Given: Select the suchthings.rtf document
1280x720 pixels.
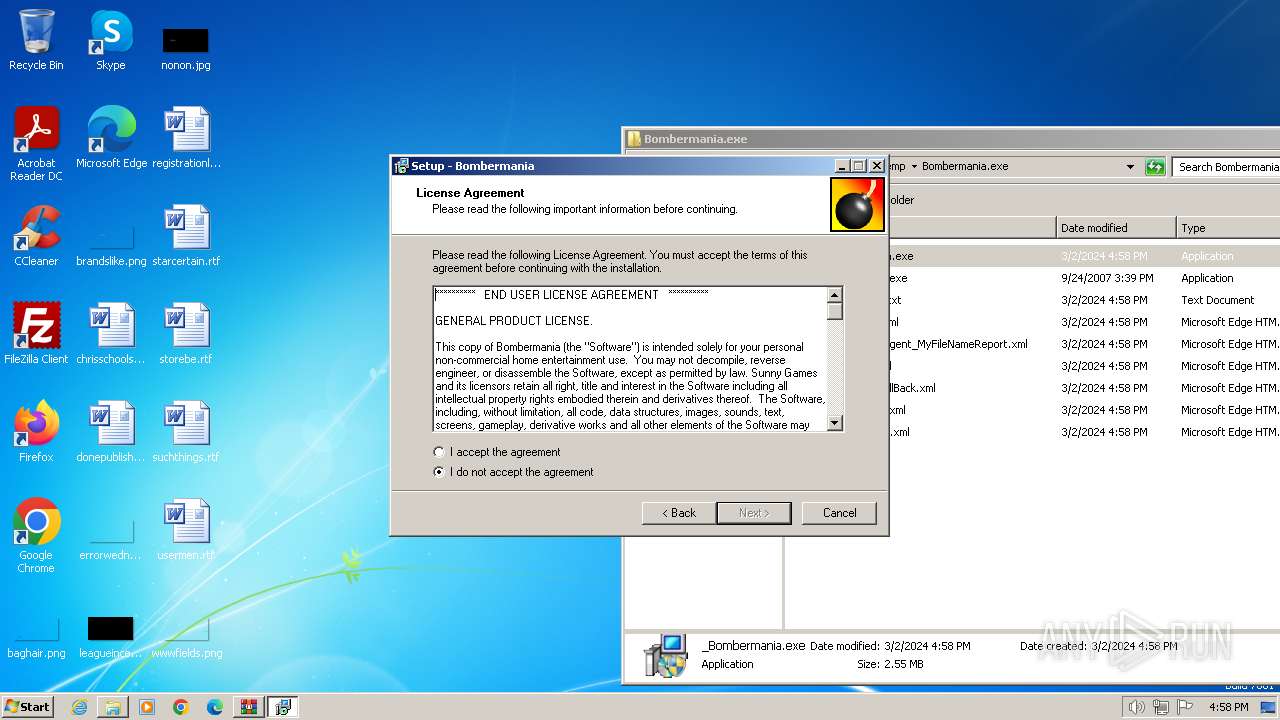Looking at the screenshot, I should coord(186,432).
